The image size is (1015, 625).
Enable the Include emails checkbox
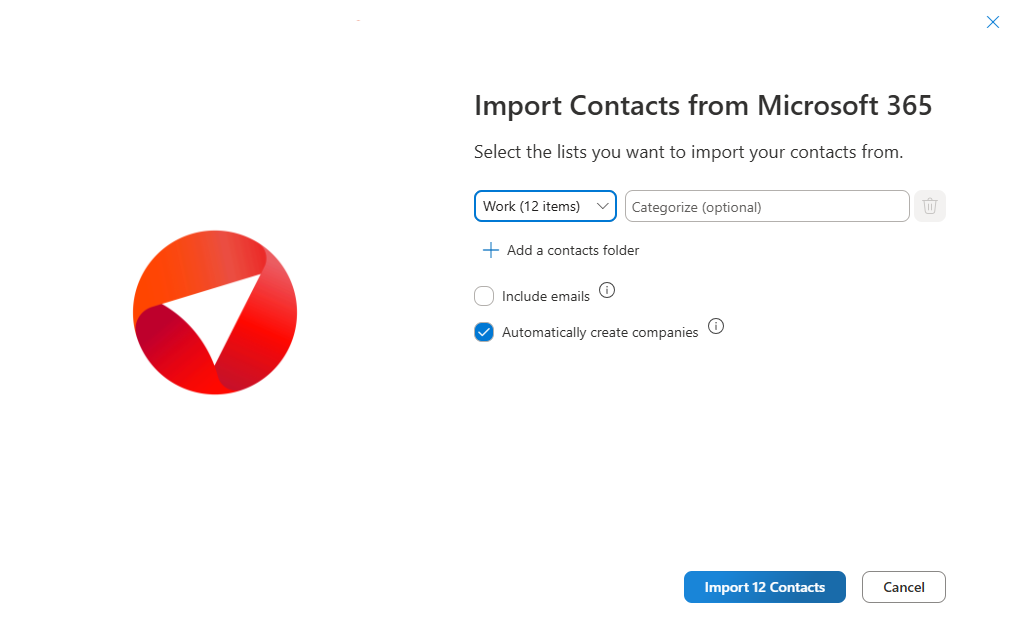(x=484, y=296)
